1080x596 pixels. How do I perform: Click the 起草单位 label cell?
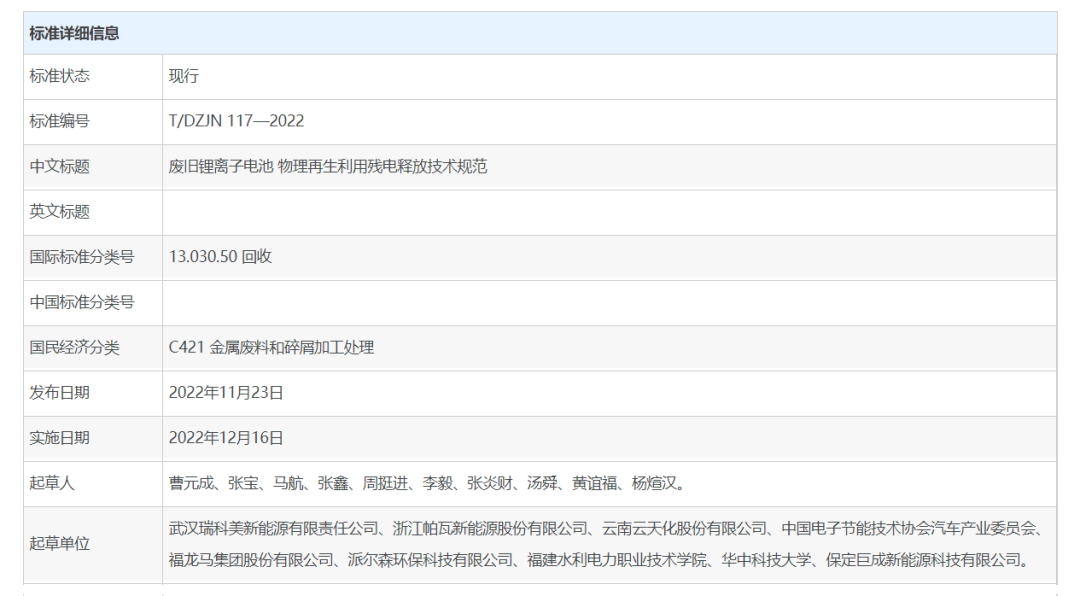click(x=59, y=544)
